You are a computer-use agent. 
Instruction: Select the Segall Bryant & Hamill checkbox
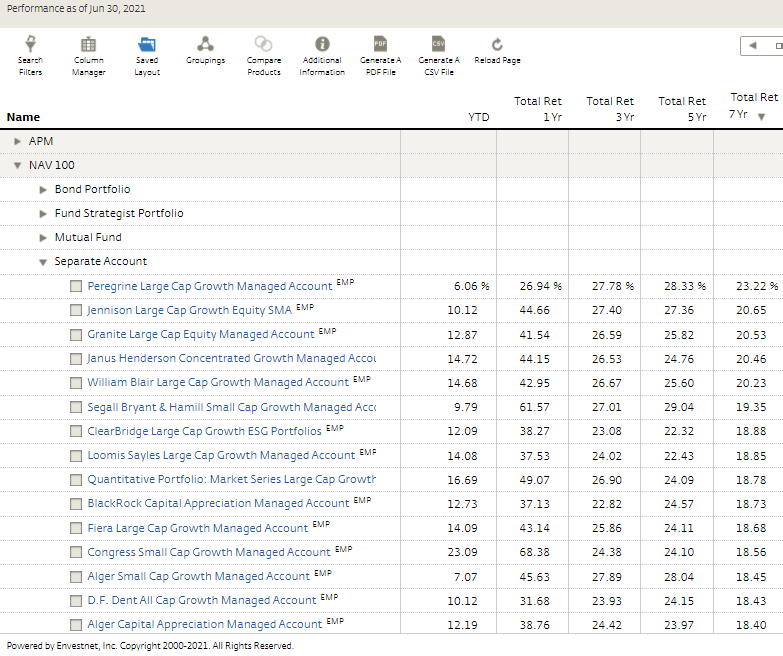(76, 407)
